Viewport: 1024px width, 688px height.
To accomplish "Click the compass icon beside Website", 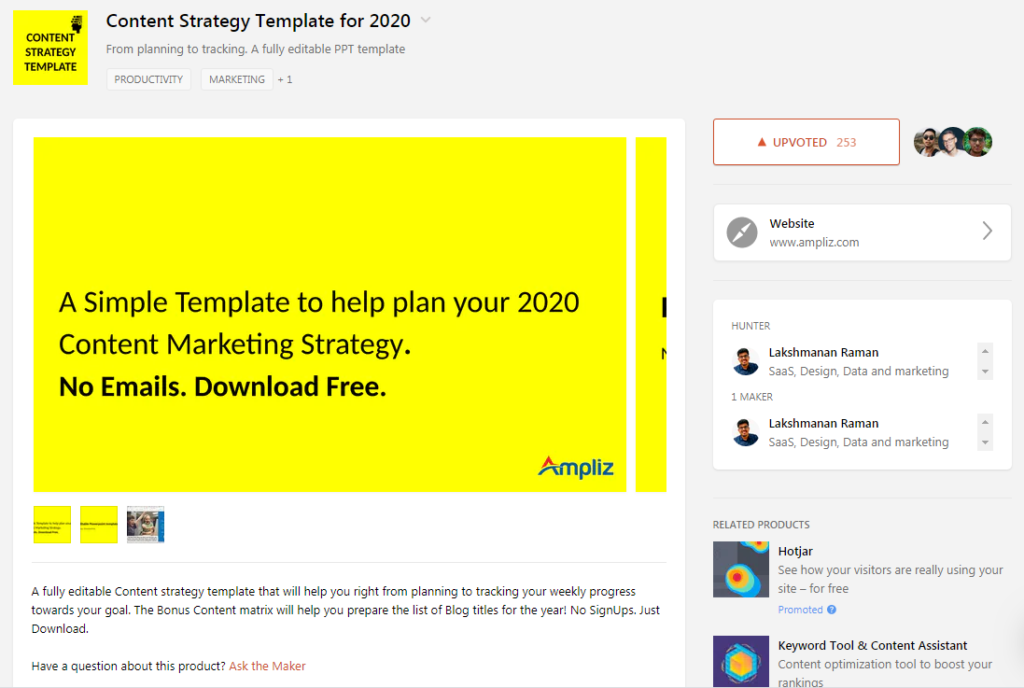I will pyautogui.click(x=742, y=232).
